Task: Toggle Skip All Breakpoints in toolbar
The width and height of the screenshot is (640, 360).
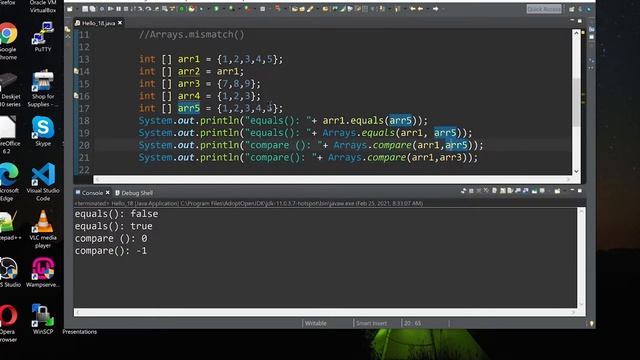Action: pyautogui.click(x=102, y=9)
